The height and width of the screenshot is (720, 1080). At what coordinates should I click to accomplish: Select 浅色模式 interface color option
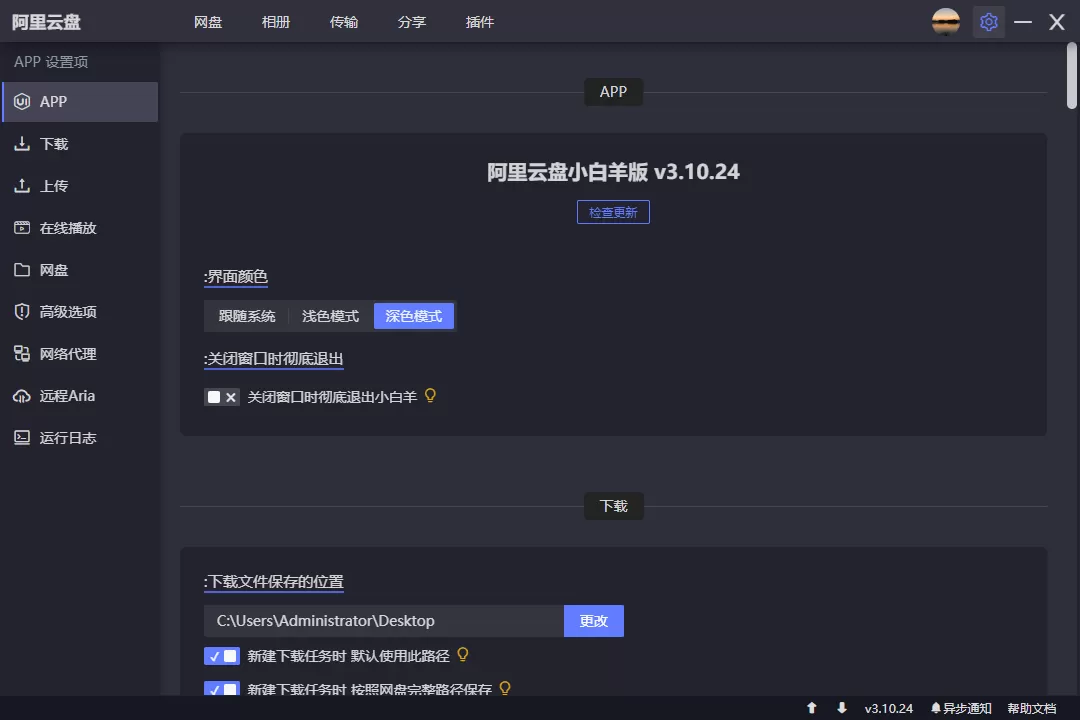330,314
